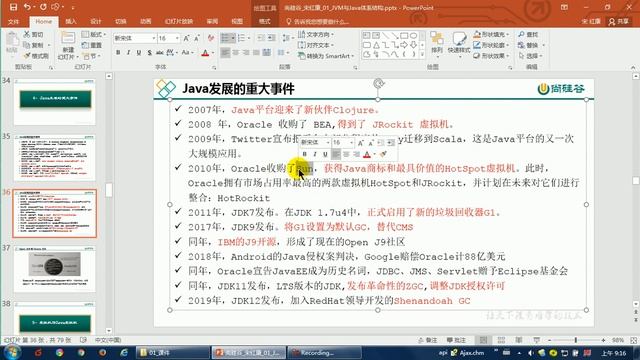Viewport: 640px width, 360px height.
Task: Switch to the Animations tab
Action: (x=146, y=21)
